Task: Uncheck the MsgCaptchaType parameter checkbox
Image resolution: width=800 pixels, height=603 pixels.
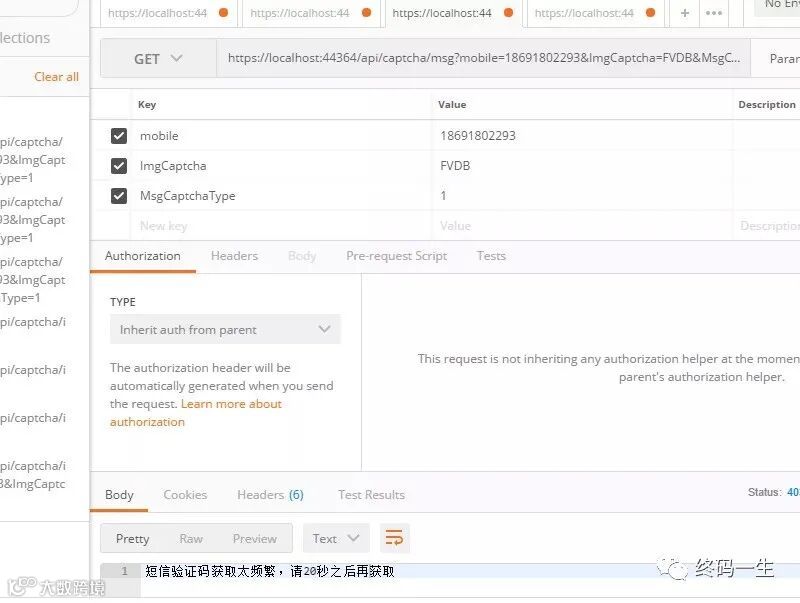Action: 119,196
